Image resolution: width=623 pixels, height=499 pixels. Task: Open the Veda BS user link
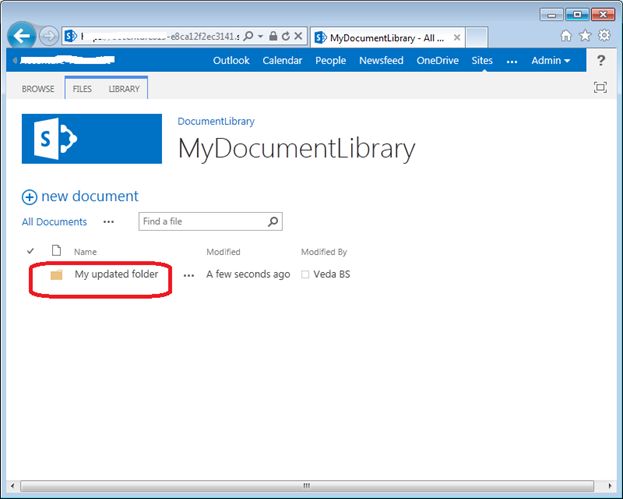point(331,274)
